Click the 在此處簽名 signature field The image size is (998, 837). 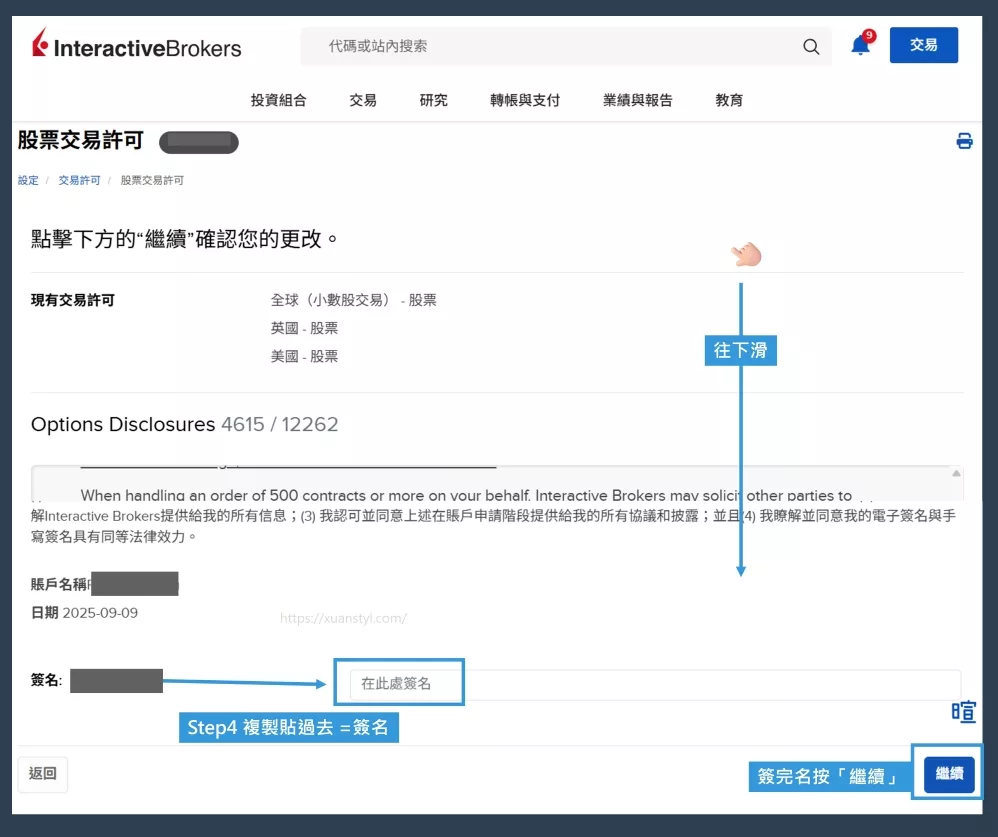[398, 682]
